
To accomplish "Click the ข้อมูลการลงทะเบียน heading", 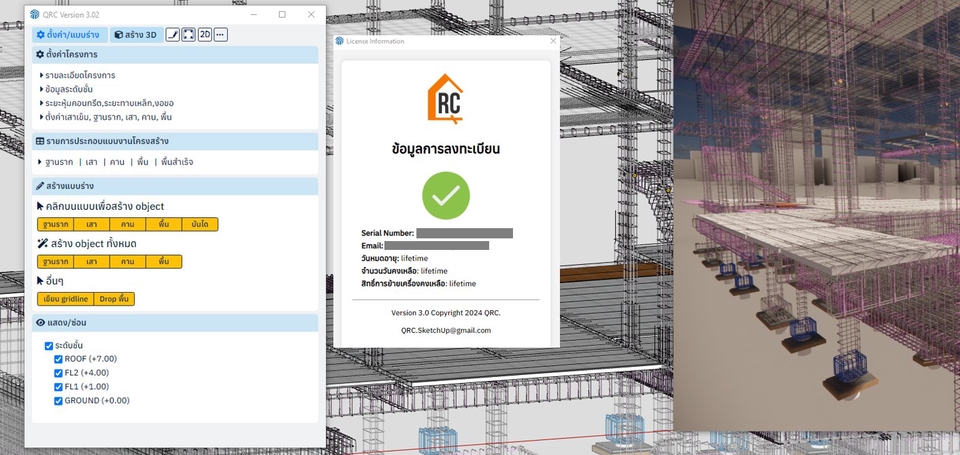I will click(446, 148).
